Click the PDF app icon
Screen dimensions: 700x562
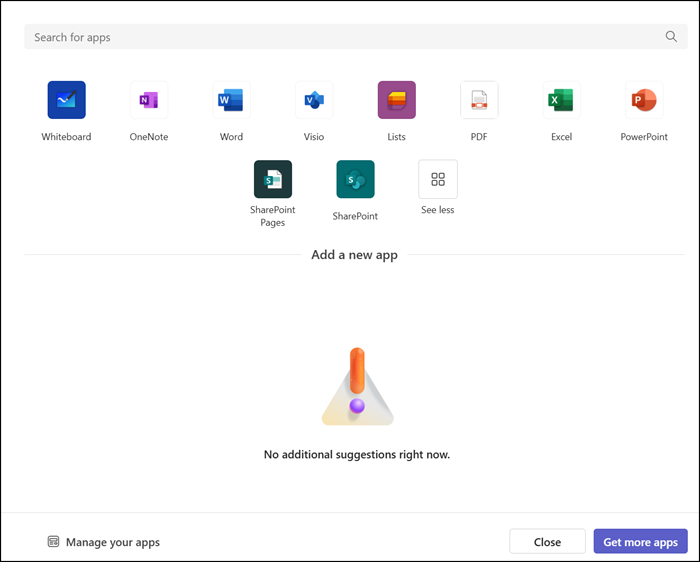tap(479, 100)
